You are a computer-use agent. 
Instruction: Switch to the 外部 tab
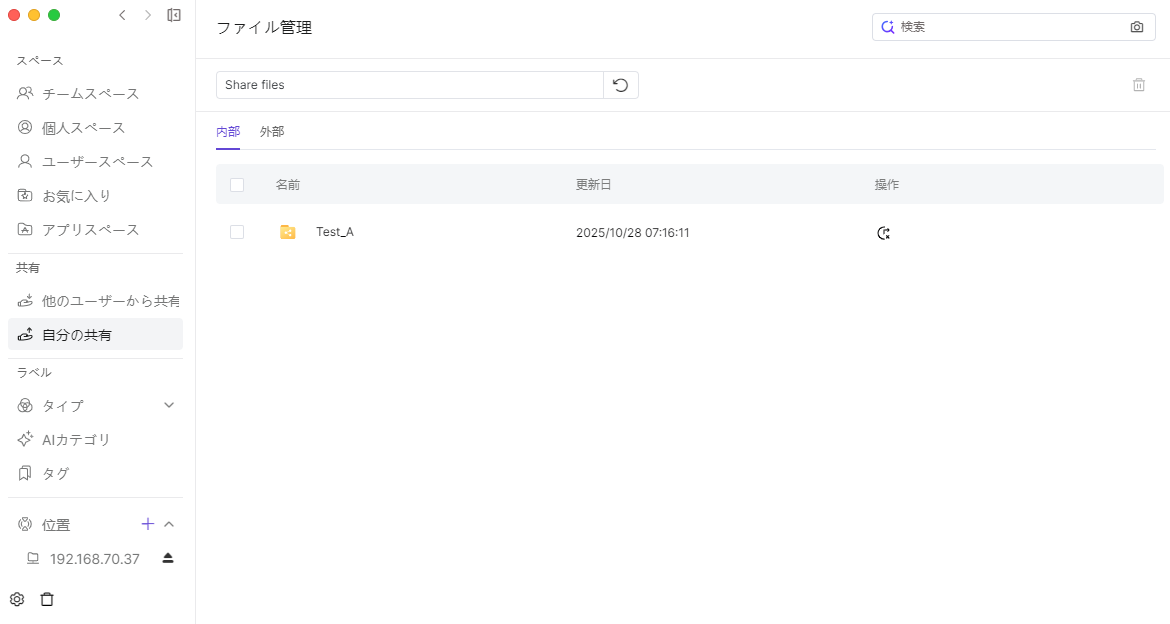click(272, 132)
